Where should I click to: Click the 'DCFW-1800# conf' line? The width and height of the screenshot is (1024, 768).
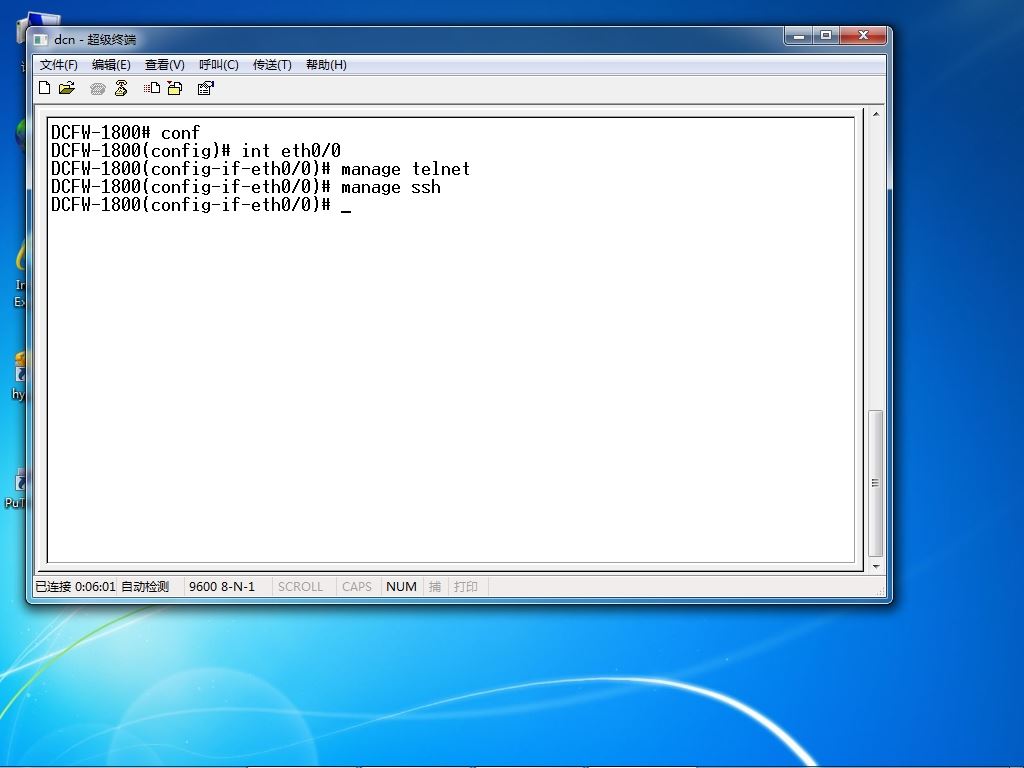pyautogui.click(x=125, y=133)
